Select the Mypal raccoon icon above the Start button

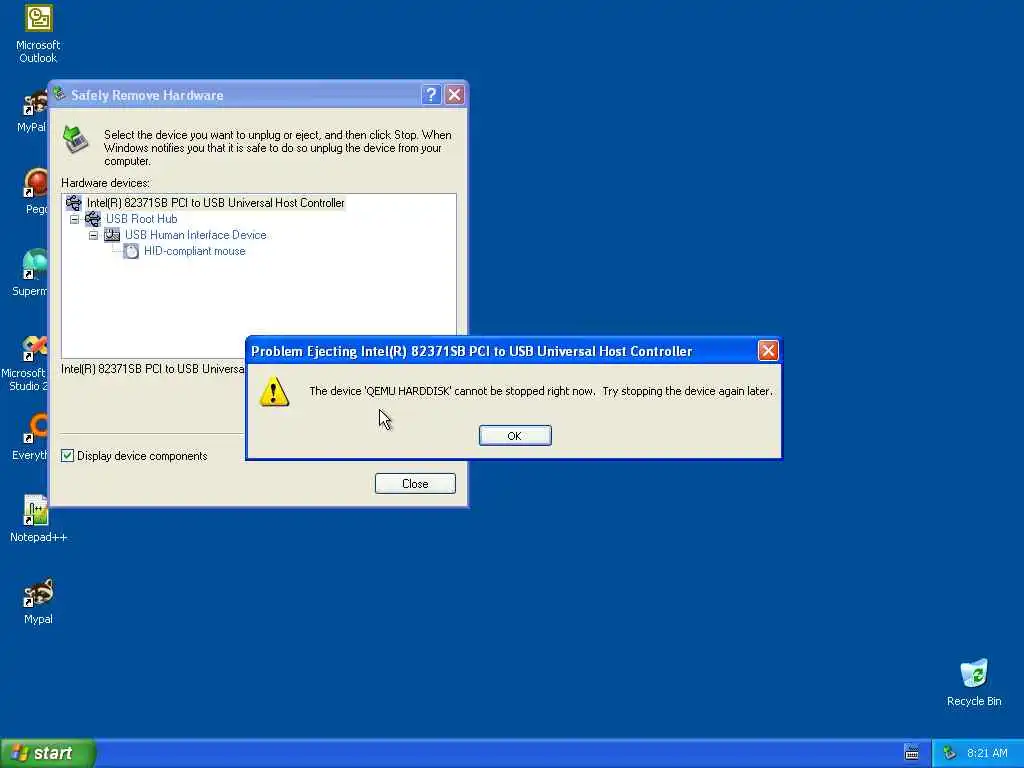38,601
